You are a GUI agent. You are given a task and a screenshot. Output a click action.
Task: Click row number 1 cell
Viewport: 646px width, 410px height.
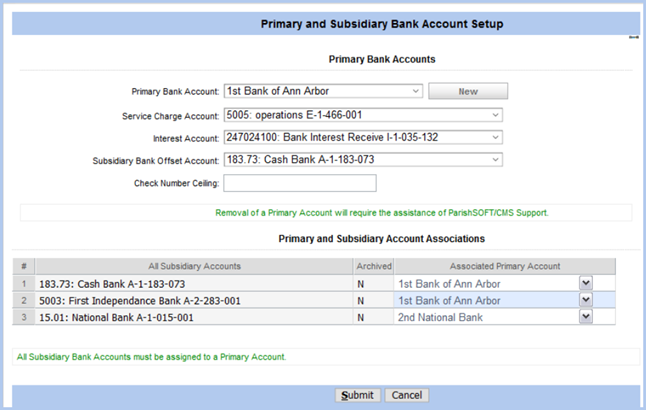point(23,284)
